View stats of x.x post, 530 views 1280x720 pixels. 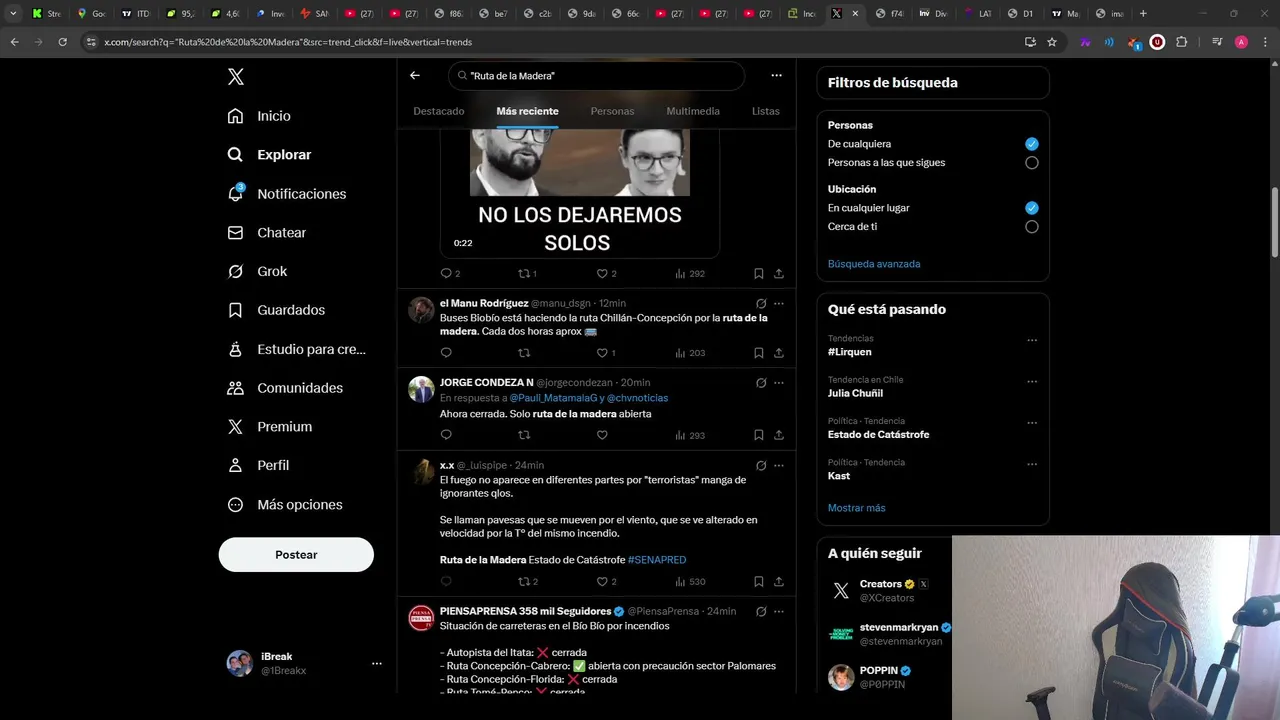click(690, 582)
